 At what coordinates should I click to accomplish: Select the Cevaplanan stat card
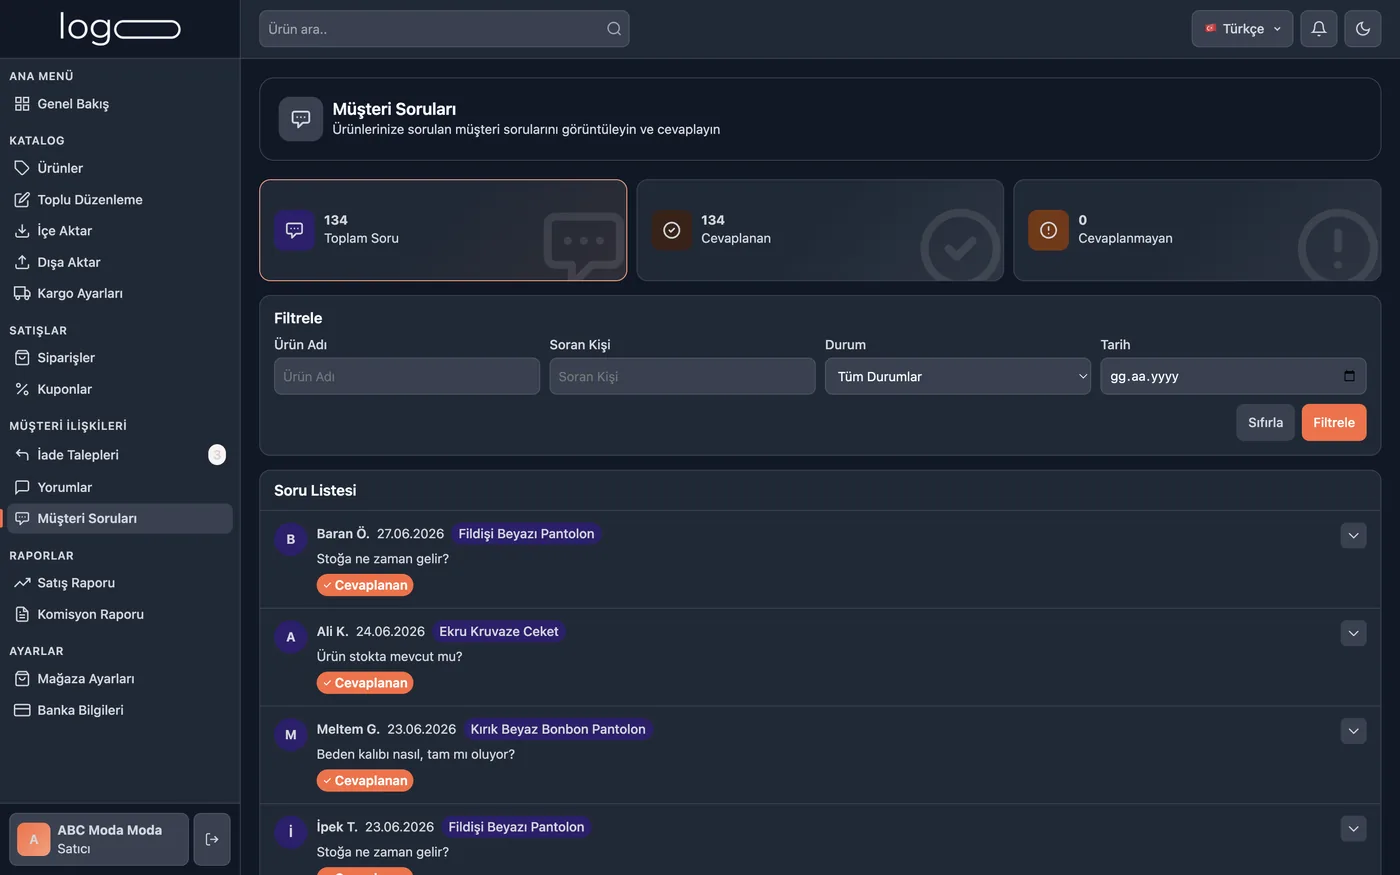[820, 230]
